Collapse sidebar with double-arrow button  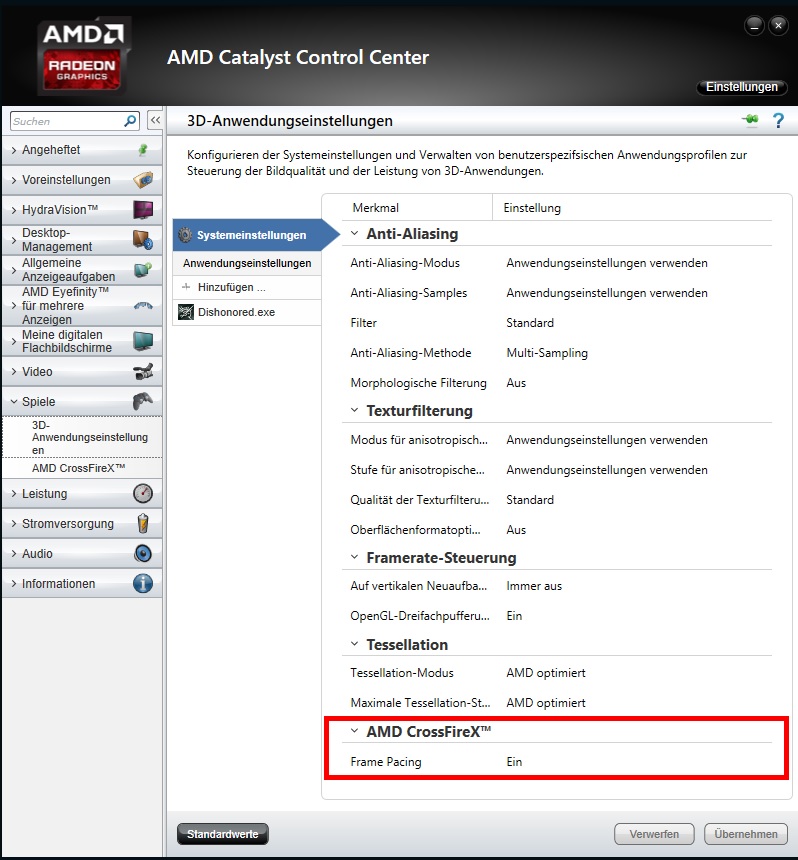click(155, 121)
